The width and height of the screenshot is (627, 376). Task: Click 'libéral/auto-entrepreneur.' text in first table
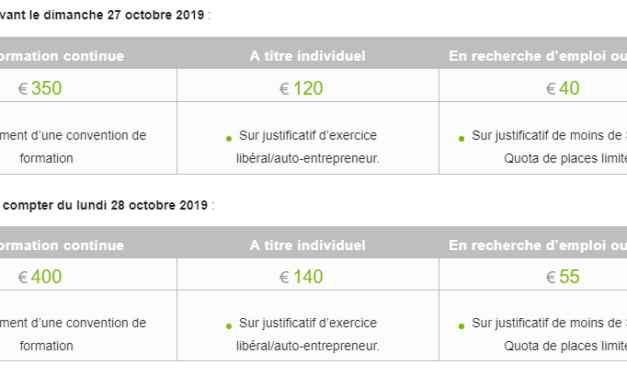(308, 158)
